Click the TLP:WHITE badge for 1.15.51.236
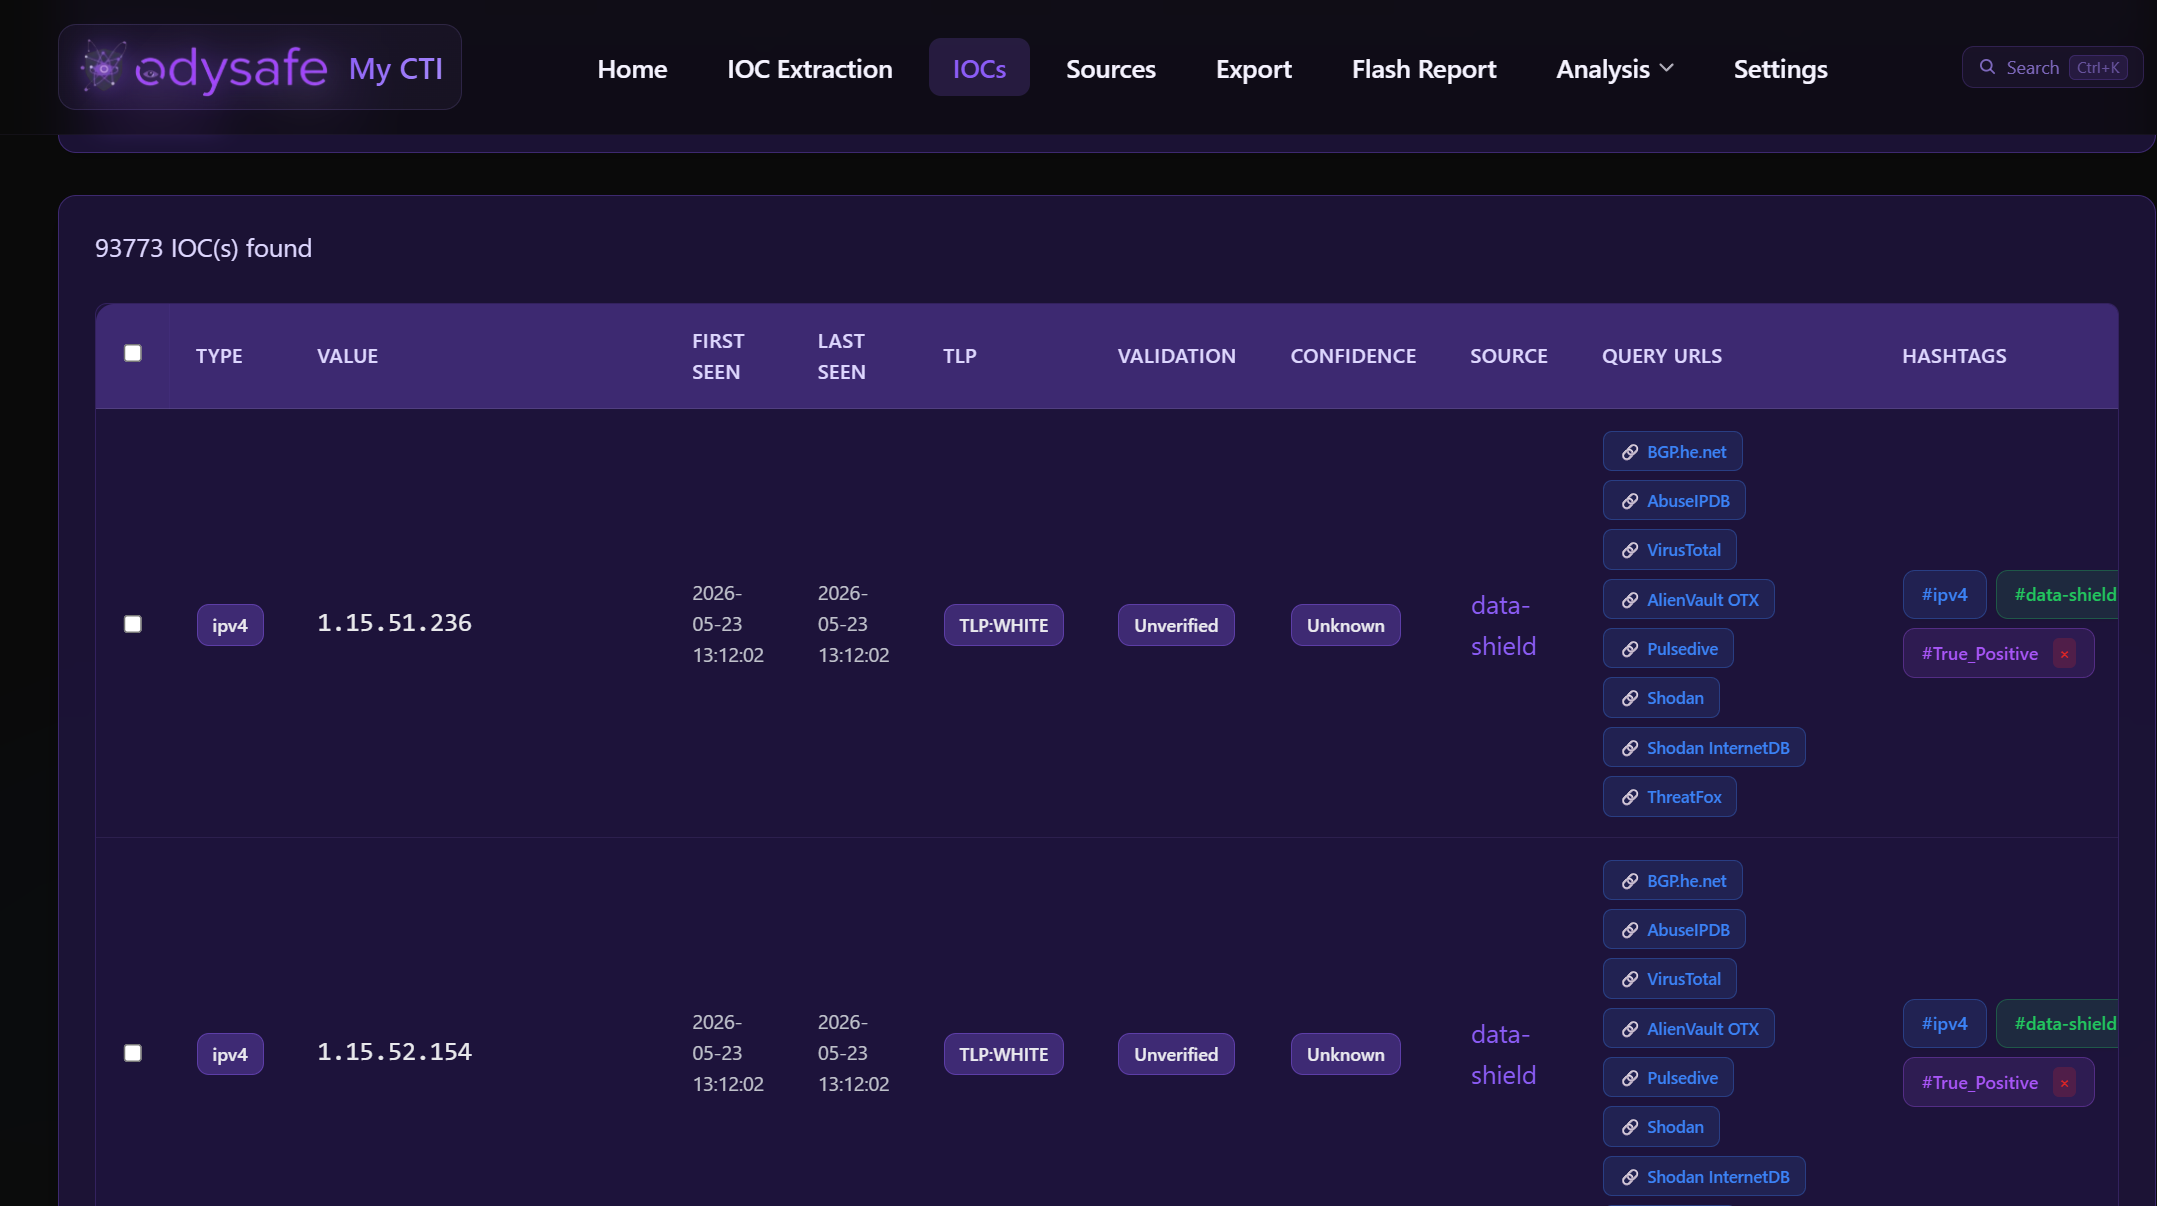 1004,625
